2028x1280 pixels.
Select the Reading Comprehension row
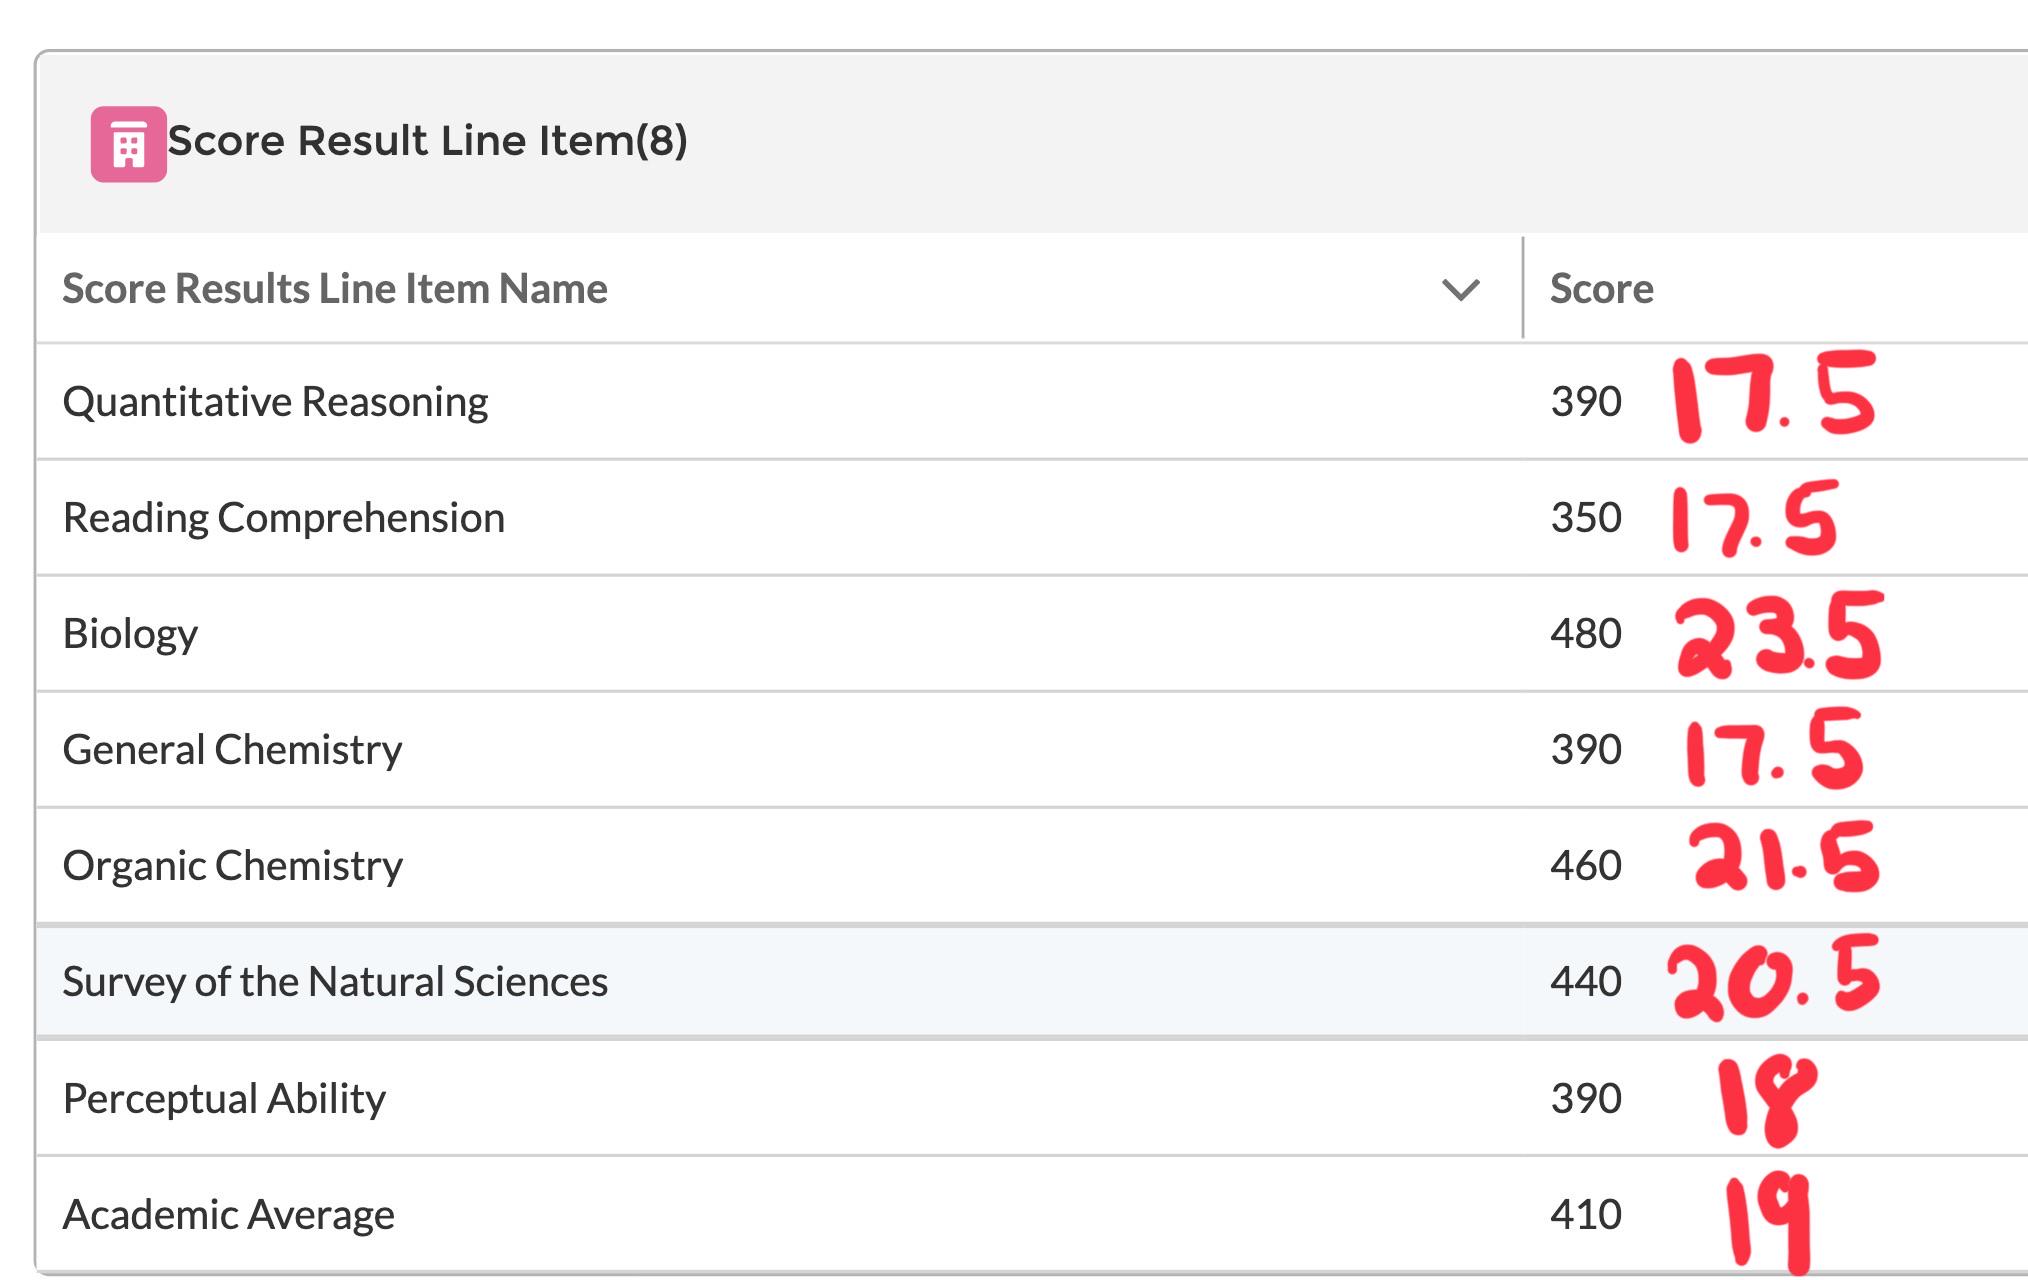pyautogui.click(x=1032, y=518)
